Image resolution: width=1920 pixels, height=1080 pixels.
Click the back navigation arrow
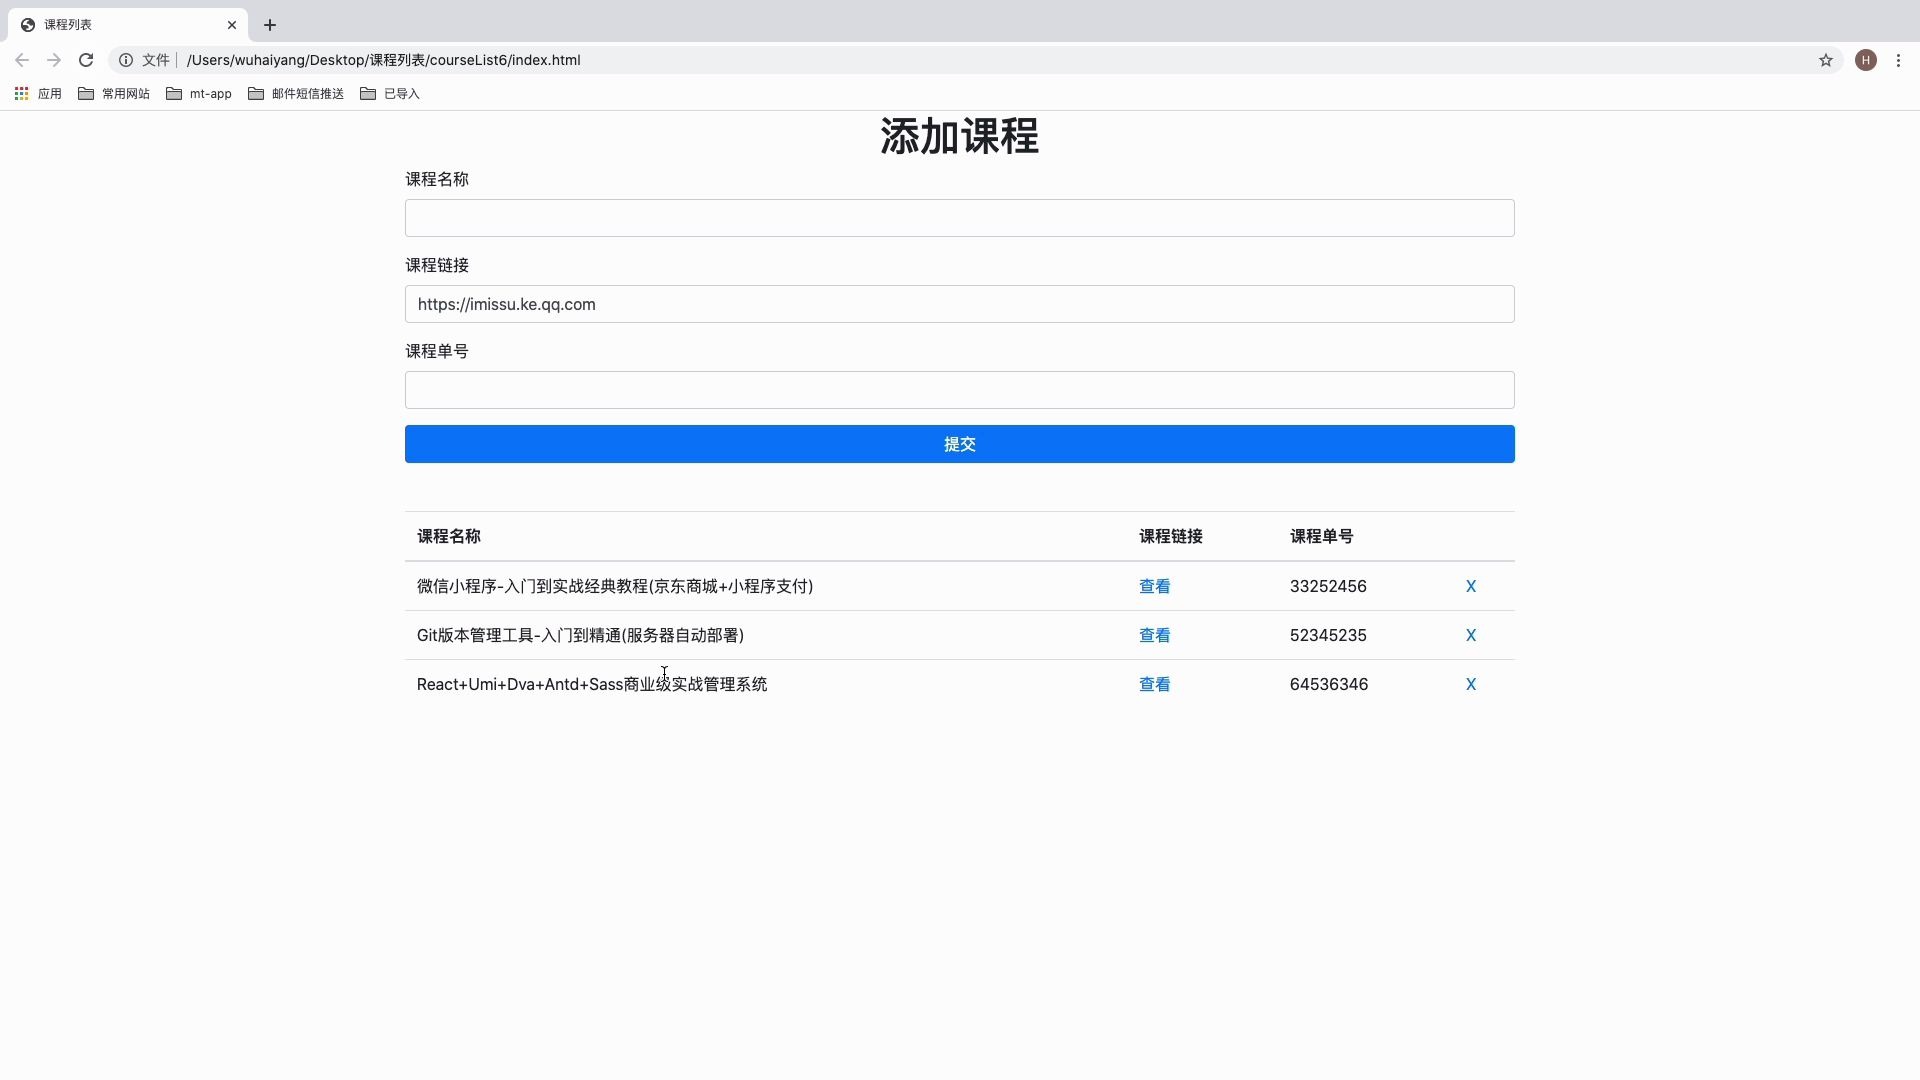pyautogui.click(x=22, y=60)
